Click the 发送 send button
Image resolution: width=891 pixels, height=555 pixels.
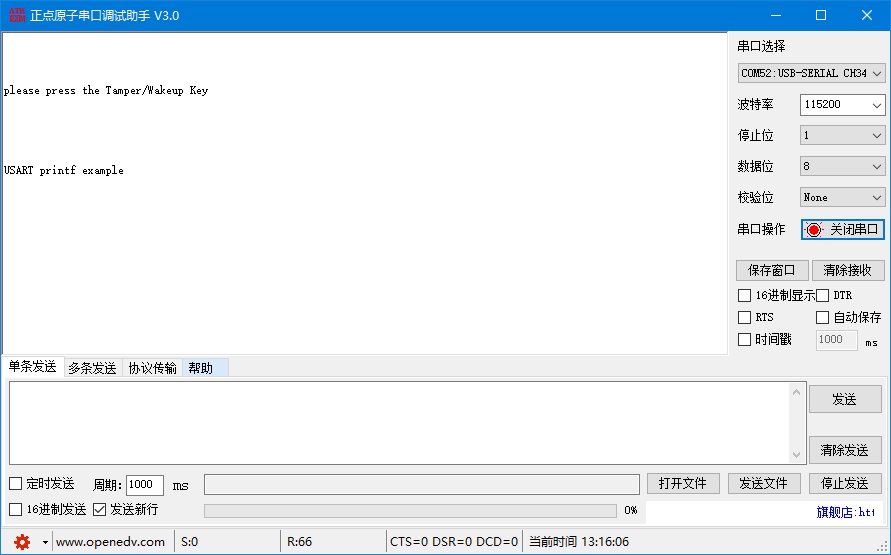tap(845, 399)
